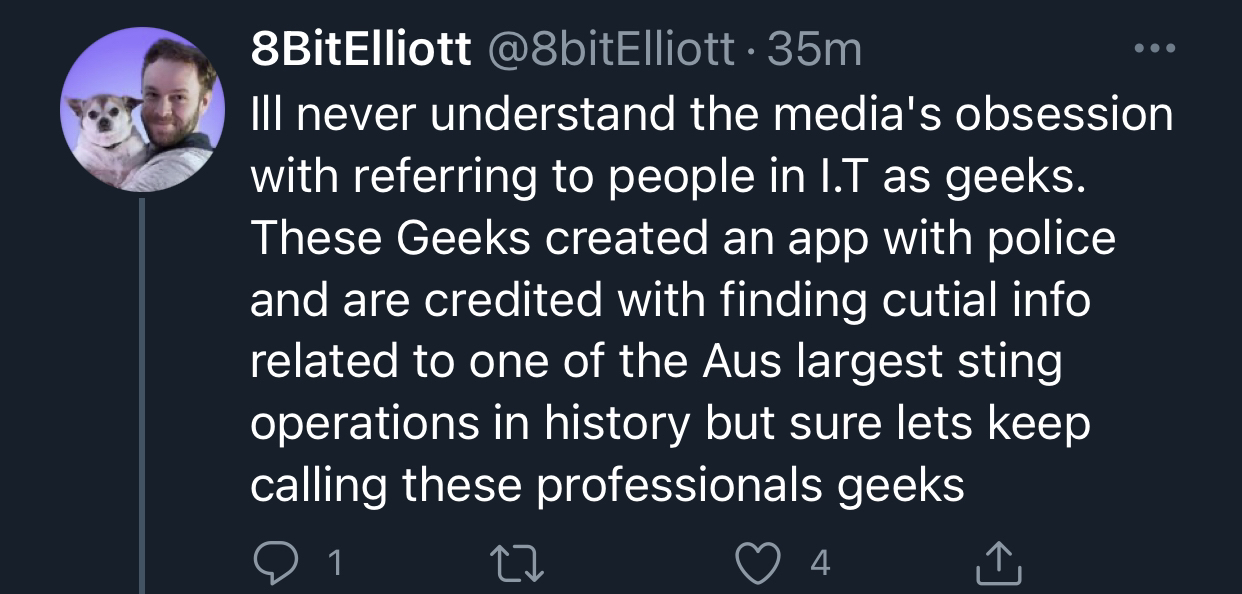Open the @8bitElliott handle link

pos(610,49)
